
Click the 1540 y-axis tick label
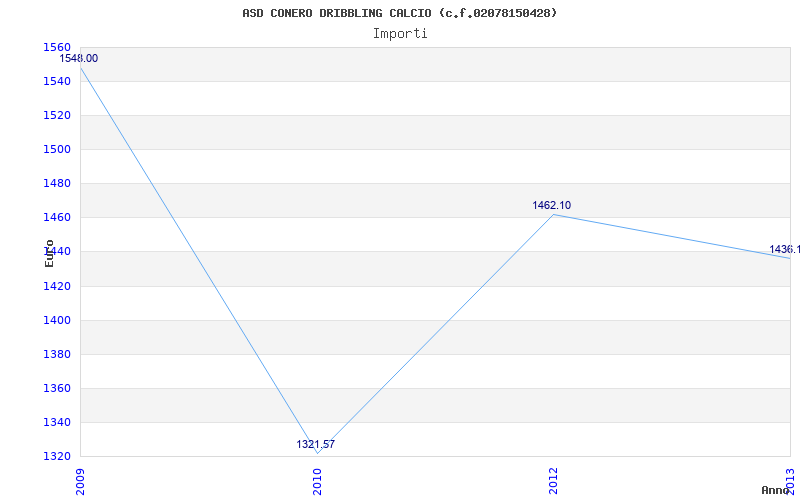click(x=57, y=82)
